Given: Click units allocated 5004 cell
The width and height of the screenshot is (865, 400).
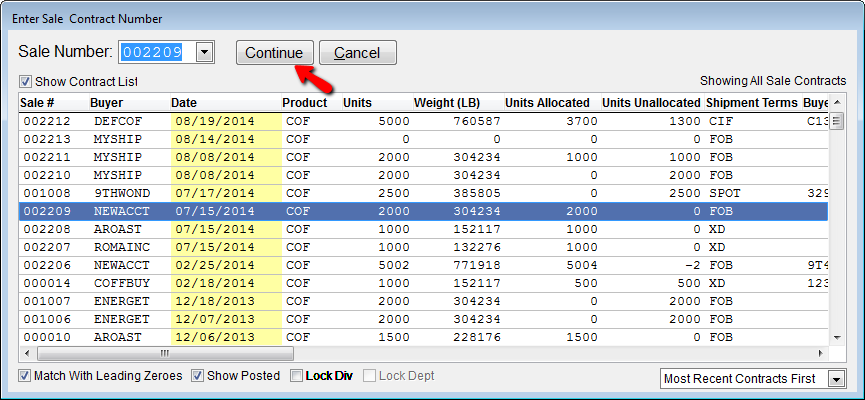Looking at the screenshot, I should [552, 265].
